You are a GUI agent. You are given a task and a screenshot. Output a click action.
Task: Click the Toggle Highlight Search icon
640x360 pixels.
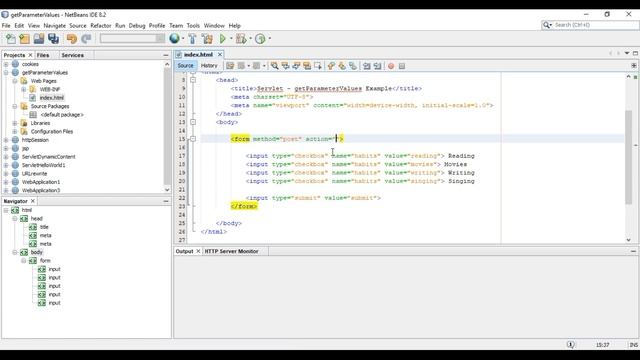tap(307, 66)
